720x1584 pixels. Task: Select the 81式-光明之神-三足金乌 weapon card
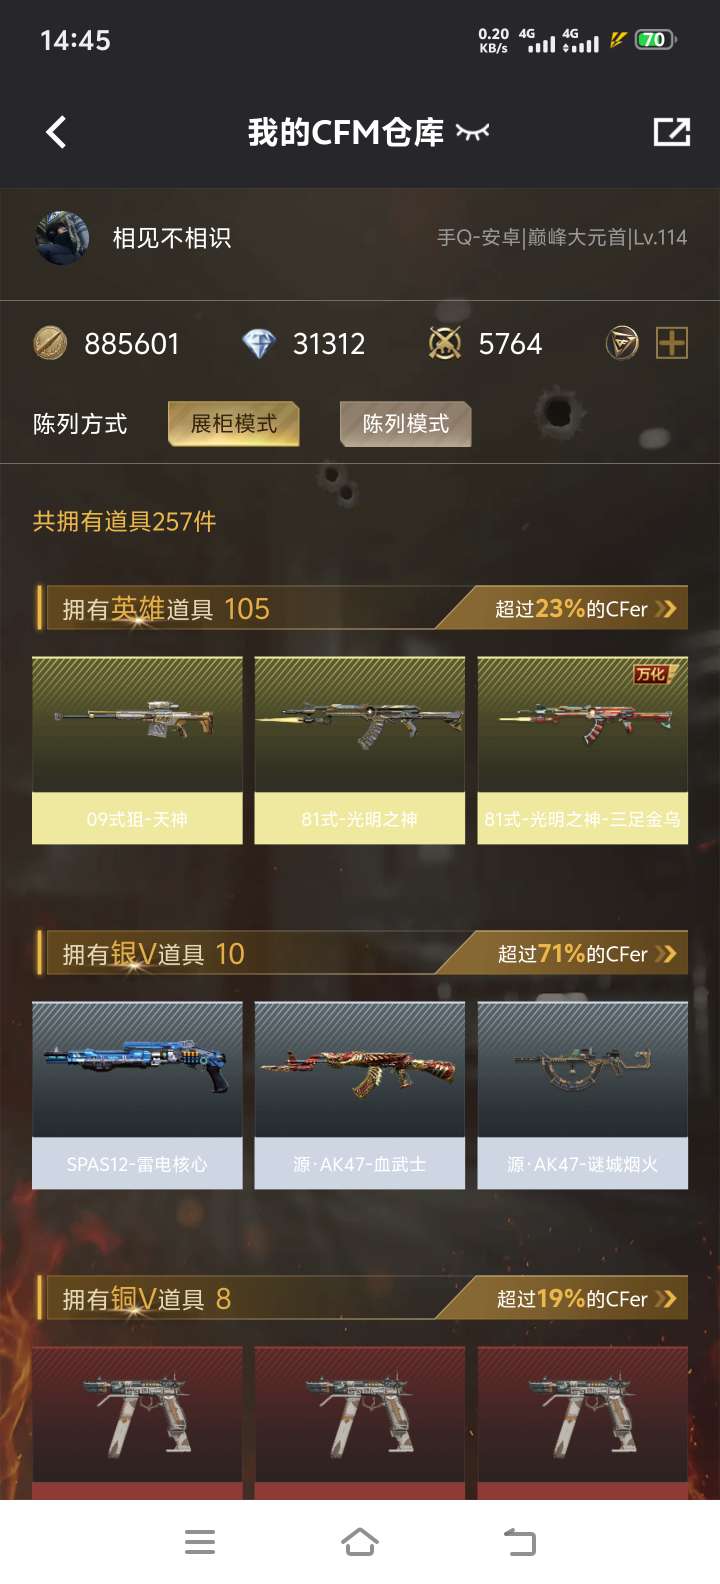point(583,750)
